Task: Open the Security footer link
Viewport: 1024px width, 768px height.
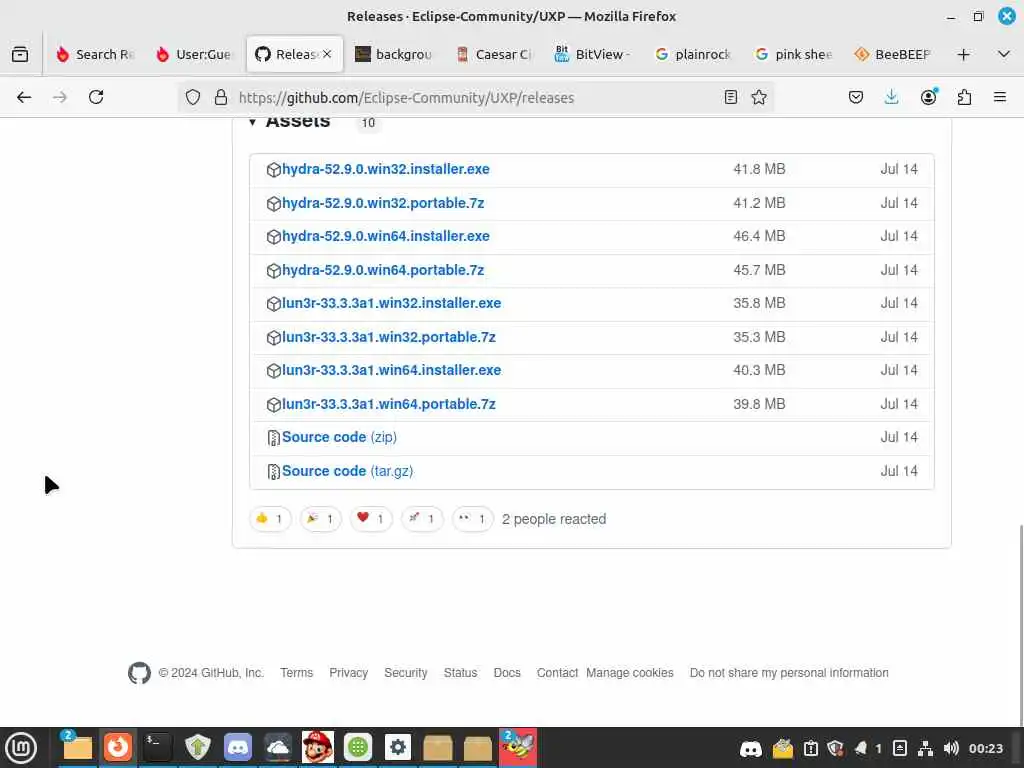Action: 406,673
